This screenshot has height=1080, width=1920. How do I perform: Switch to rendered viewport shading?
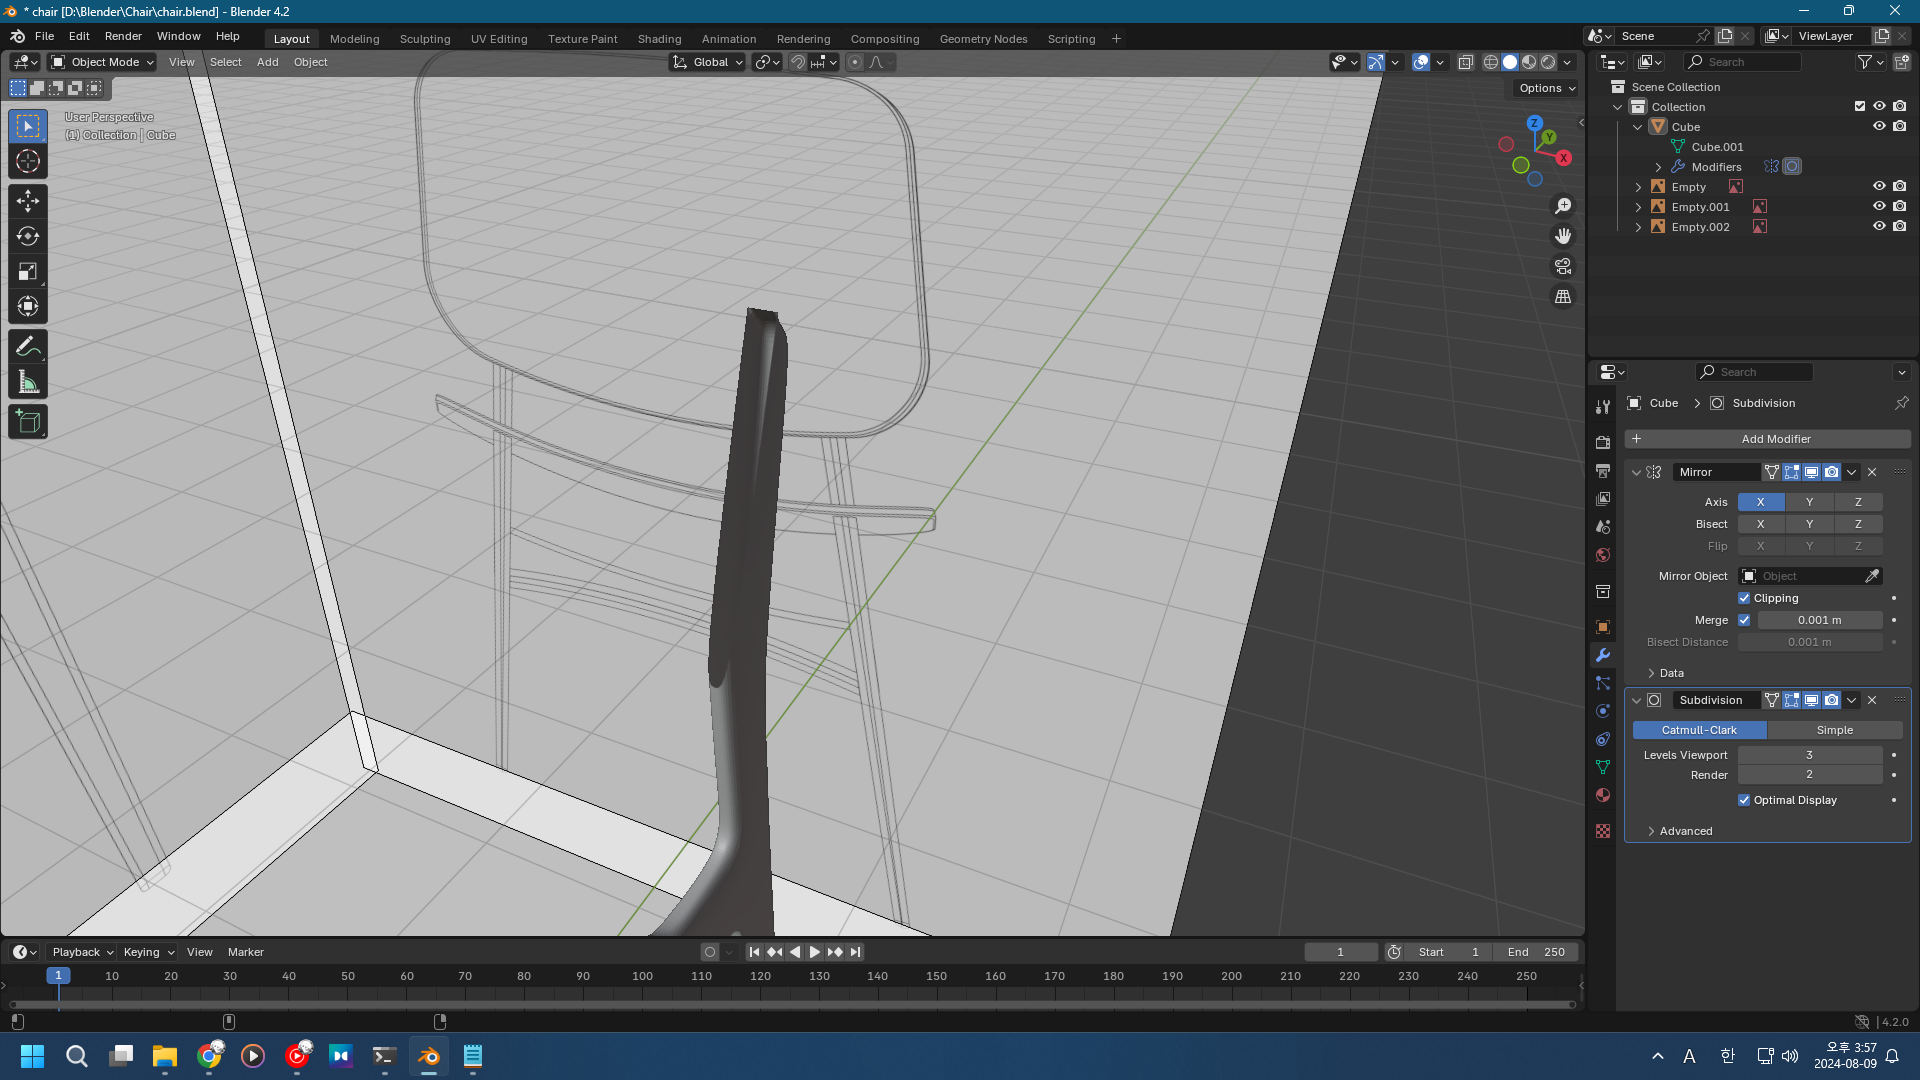[1548, 62]
